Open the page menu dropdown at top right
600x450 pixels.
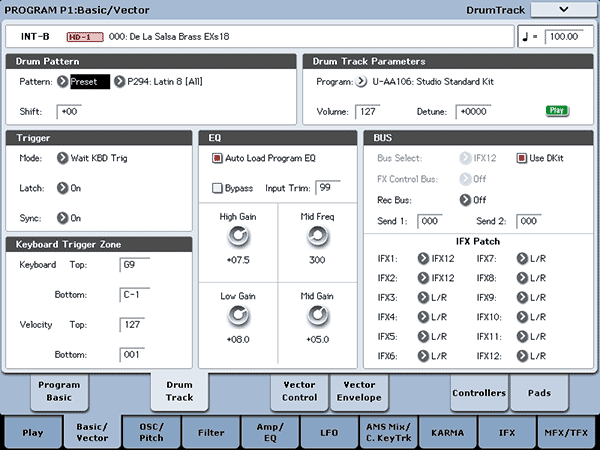(563, 9)
